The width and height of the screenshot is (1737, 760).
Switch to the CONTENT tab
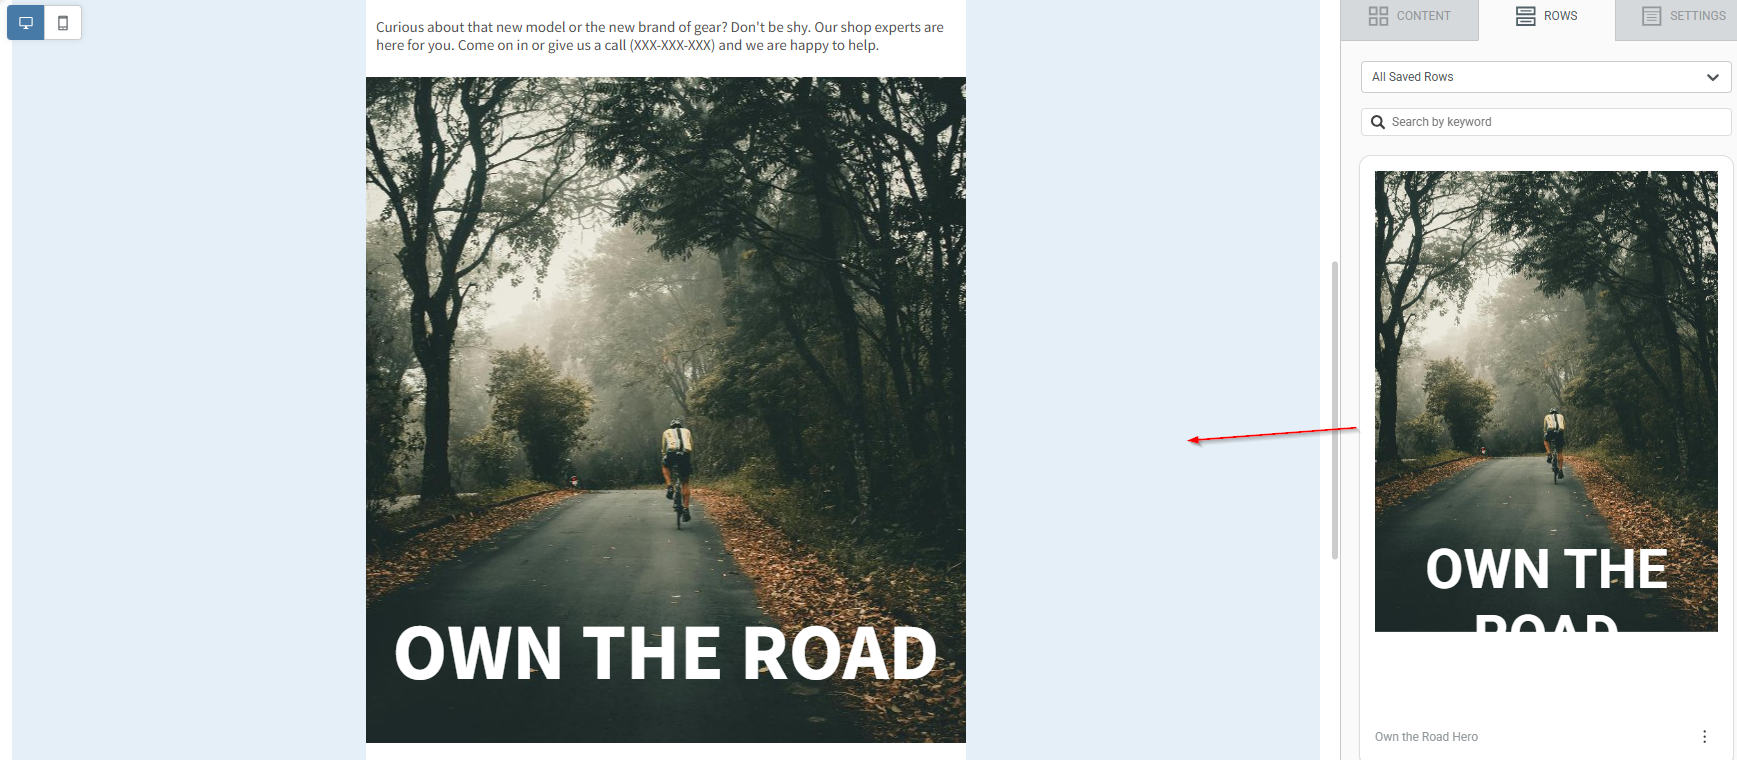pyautogui.click(x=1409, y=16)
